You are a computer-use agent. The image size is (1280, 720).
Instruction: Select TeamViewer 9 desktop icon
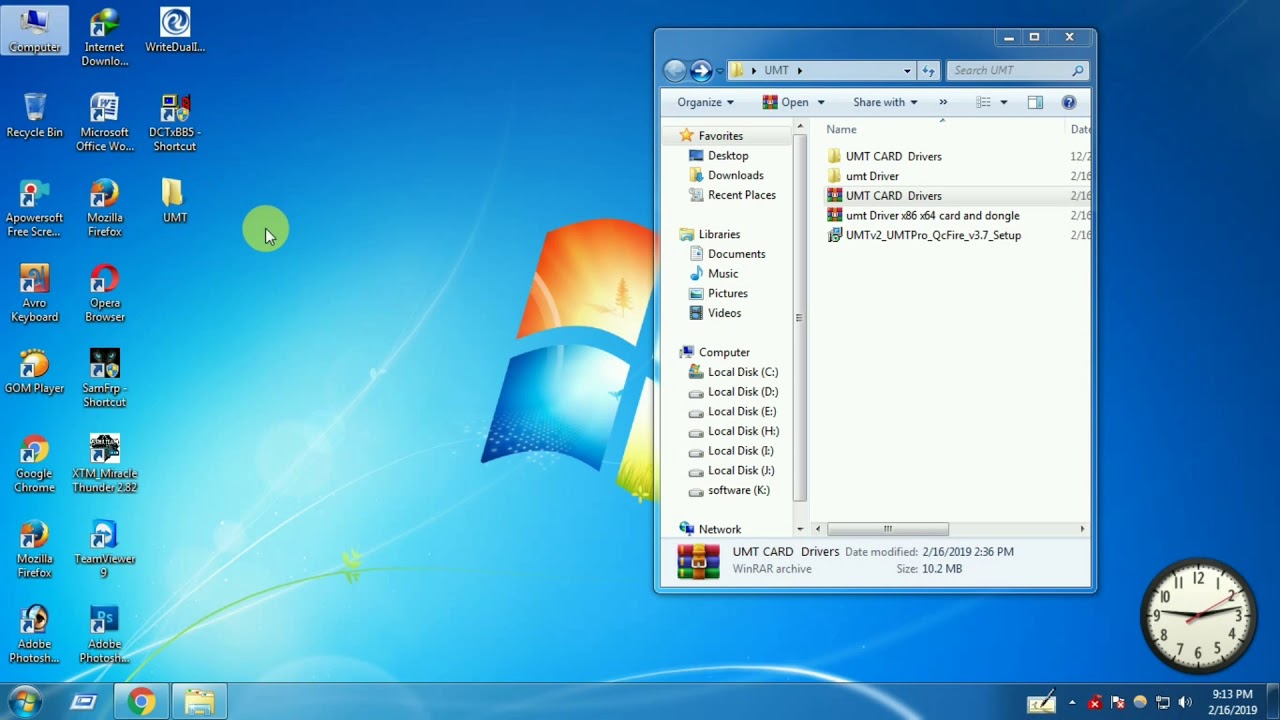click(x=105, y=549)
